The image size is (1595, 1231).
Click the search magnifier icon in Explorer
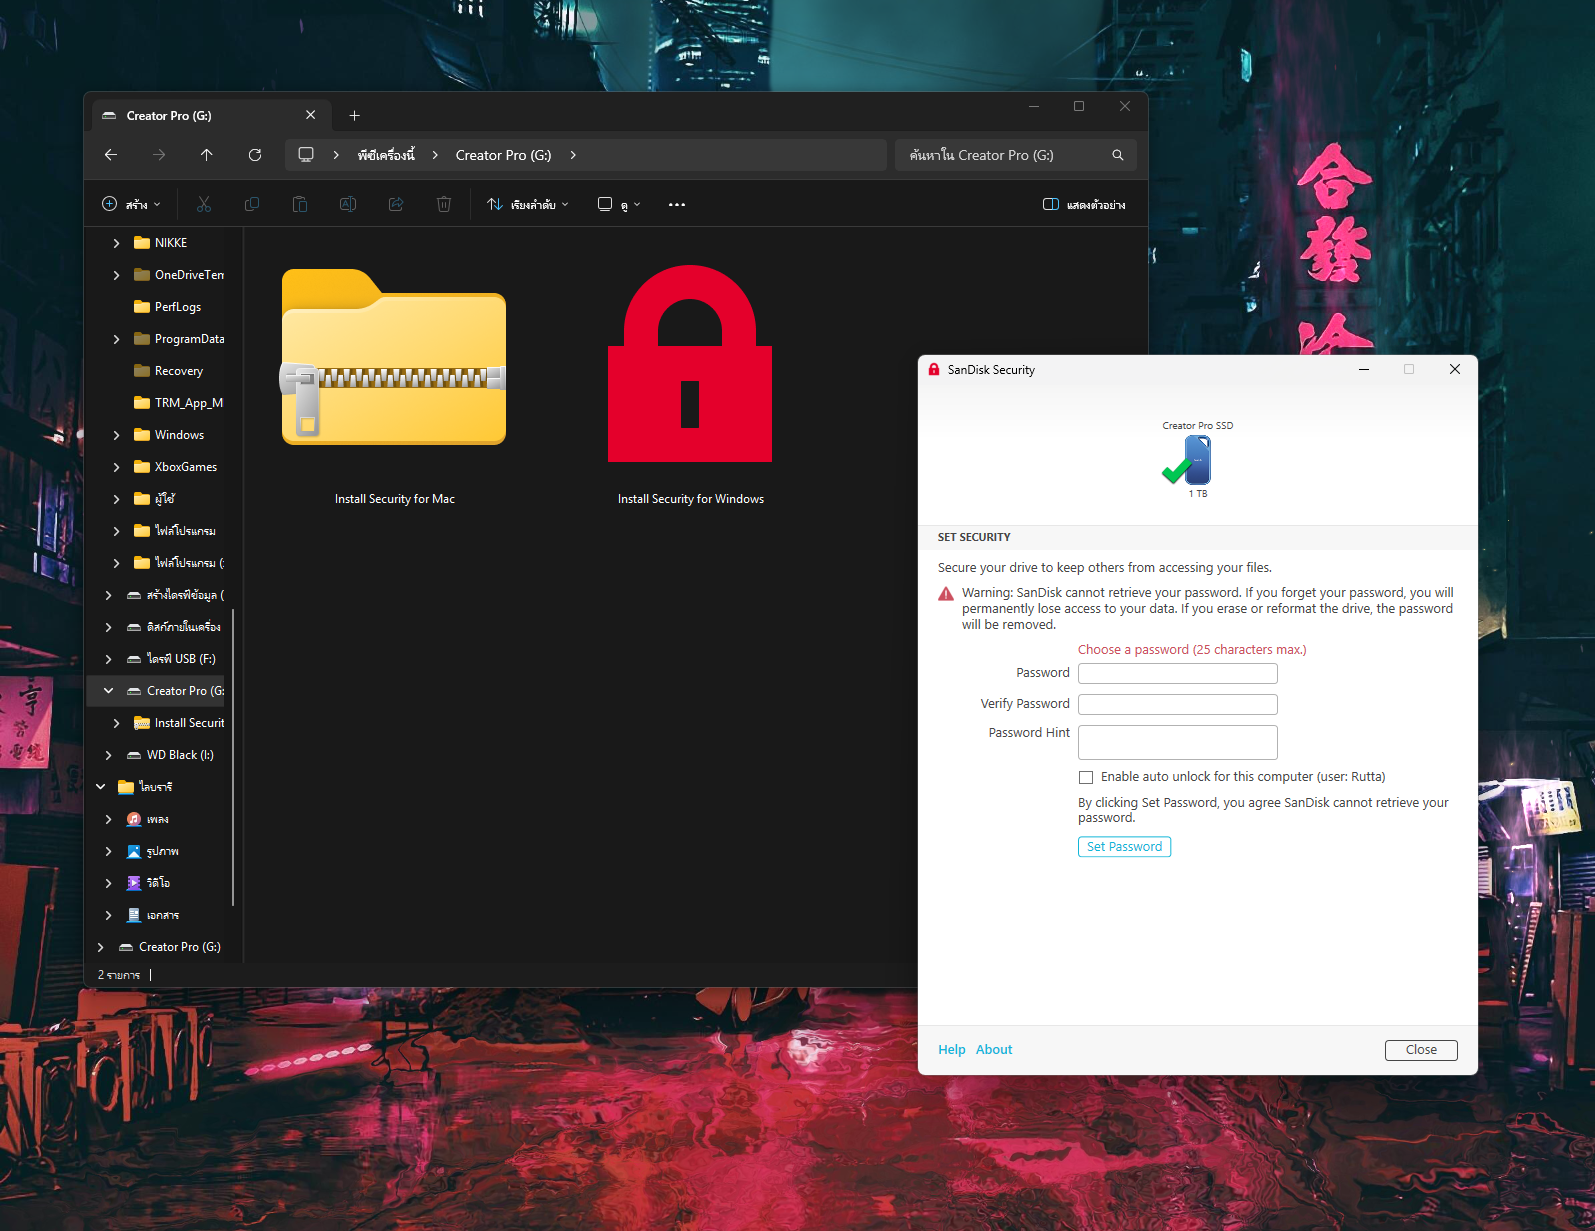[x=1117, y=155]
